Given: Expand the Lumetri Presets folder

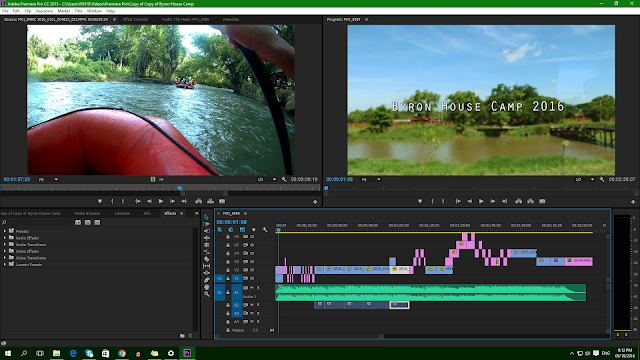Looking at the screenshot, I should pos(5,264).
